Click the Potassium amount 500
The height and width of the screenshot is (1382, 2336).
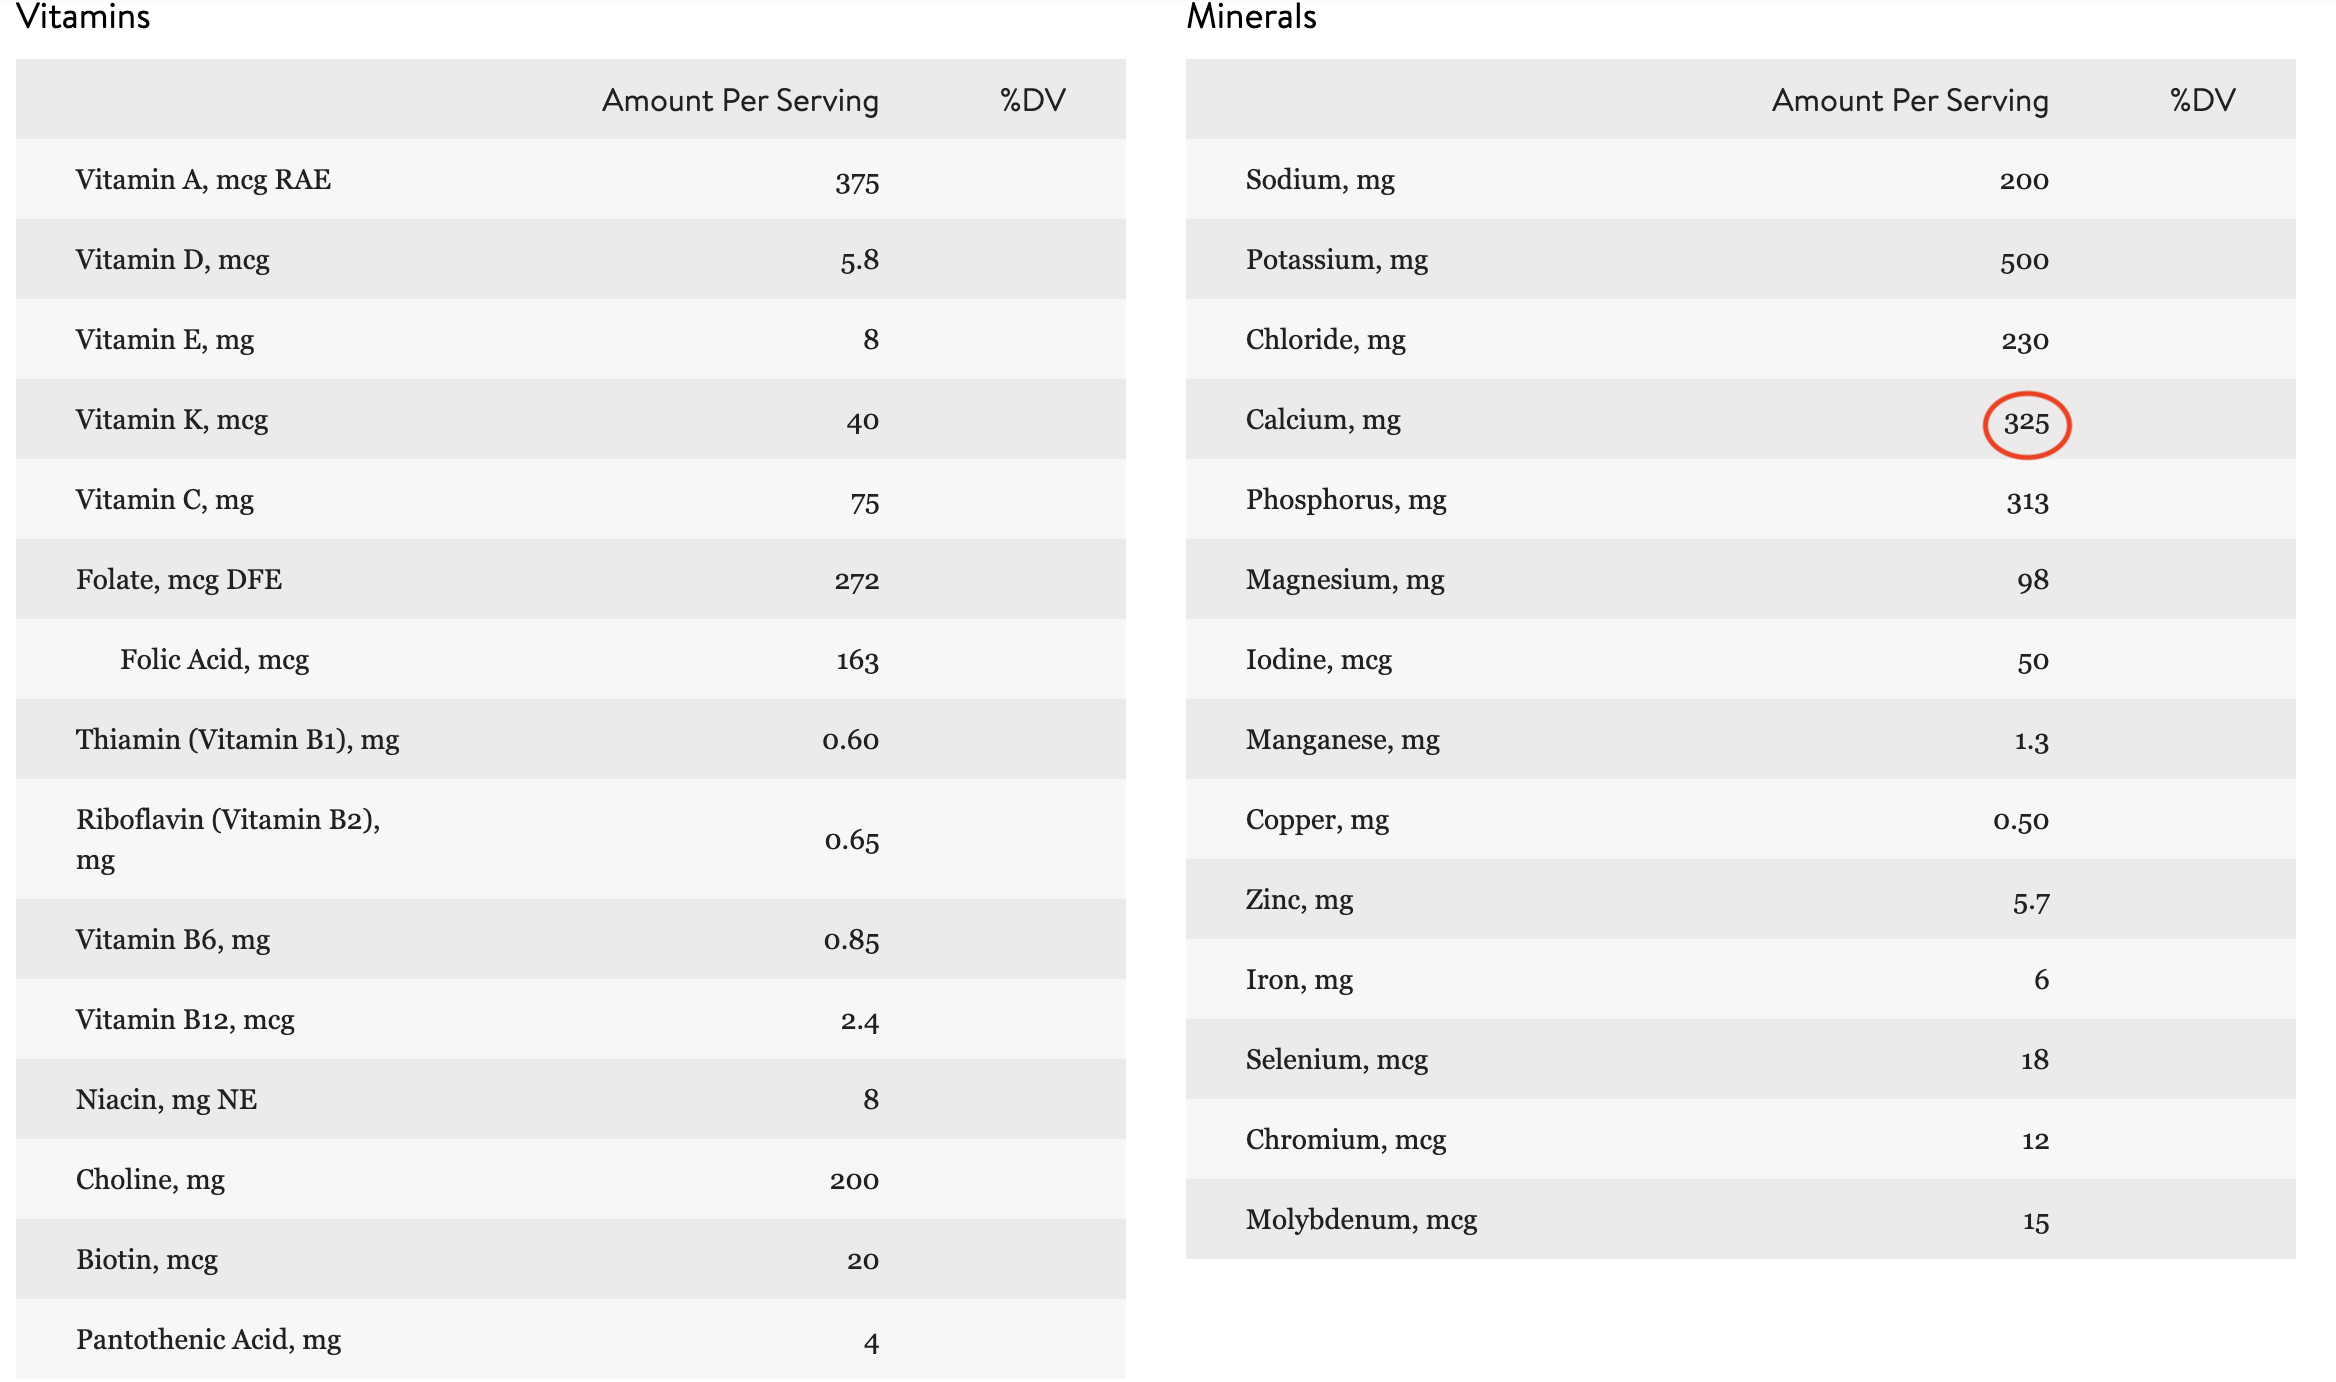tap(2024, 261)
